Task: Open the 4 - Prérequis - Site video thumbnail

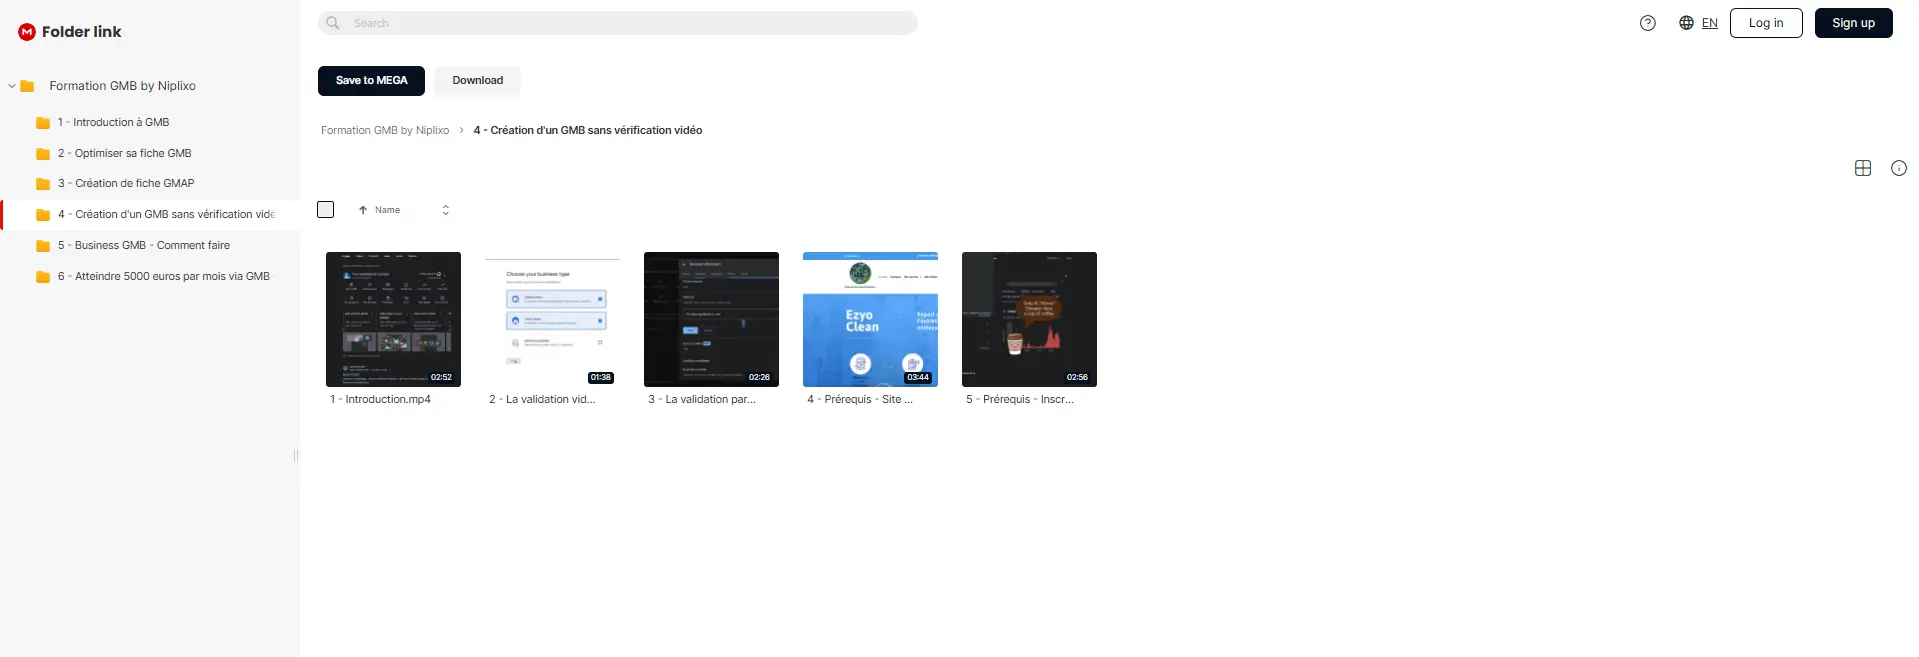Action: [870, 319]
